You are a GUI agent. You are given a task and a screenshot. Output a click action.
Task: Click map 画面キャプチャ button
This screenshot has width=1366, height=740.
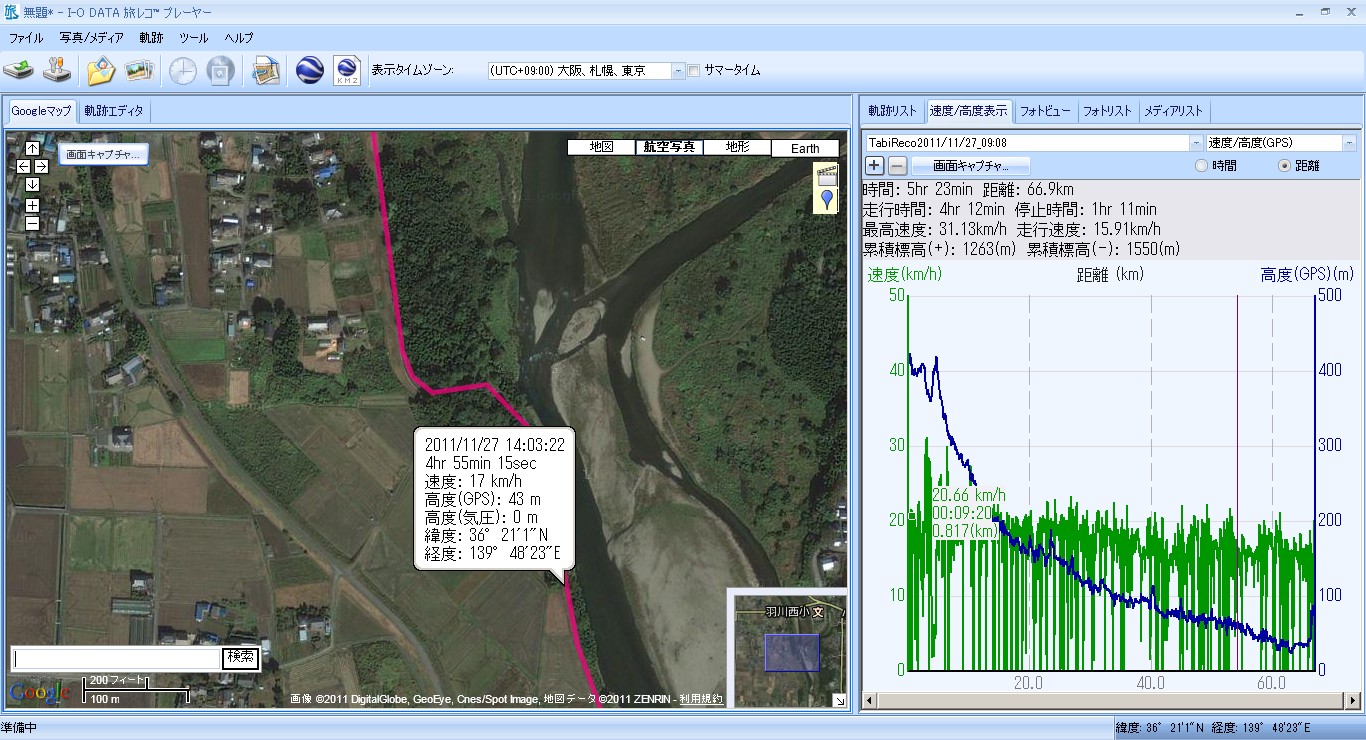103,155
